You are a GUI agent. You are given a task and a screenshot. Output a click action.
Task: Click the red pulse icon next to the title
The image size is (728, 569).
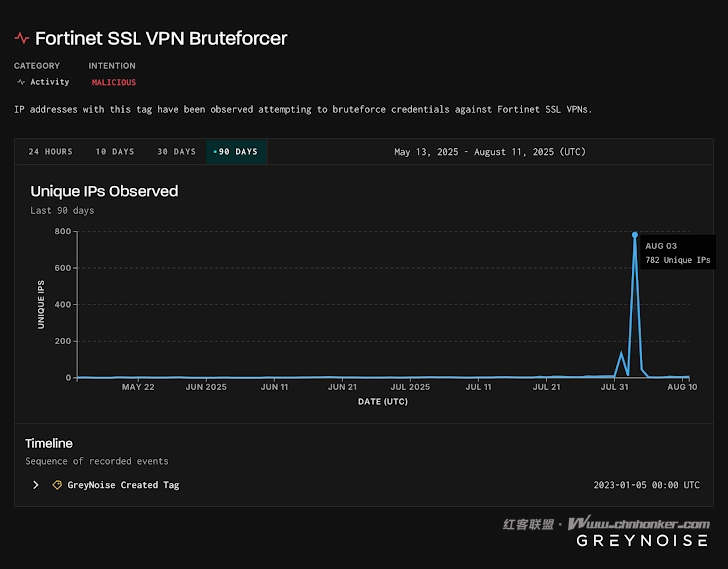(22, 38)
